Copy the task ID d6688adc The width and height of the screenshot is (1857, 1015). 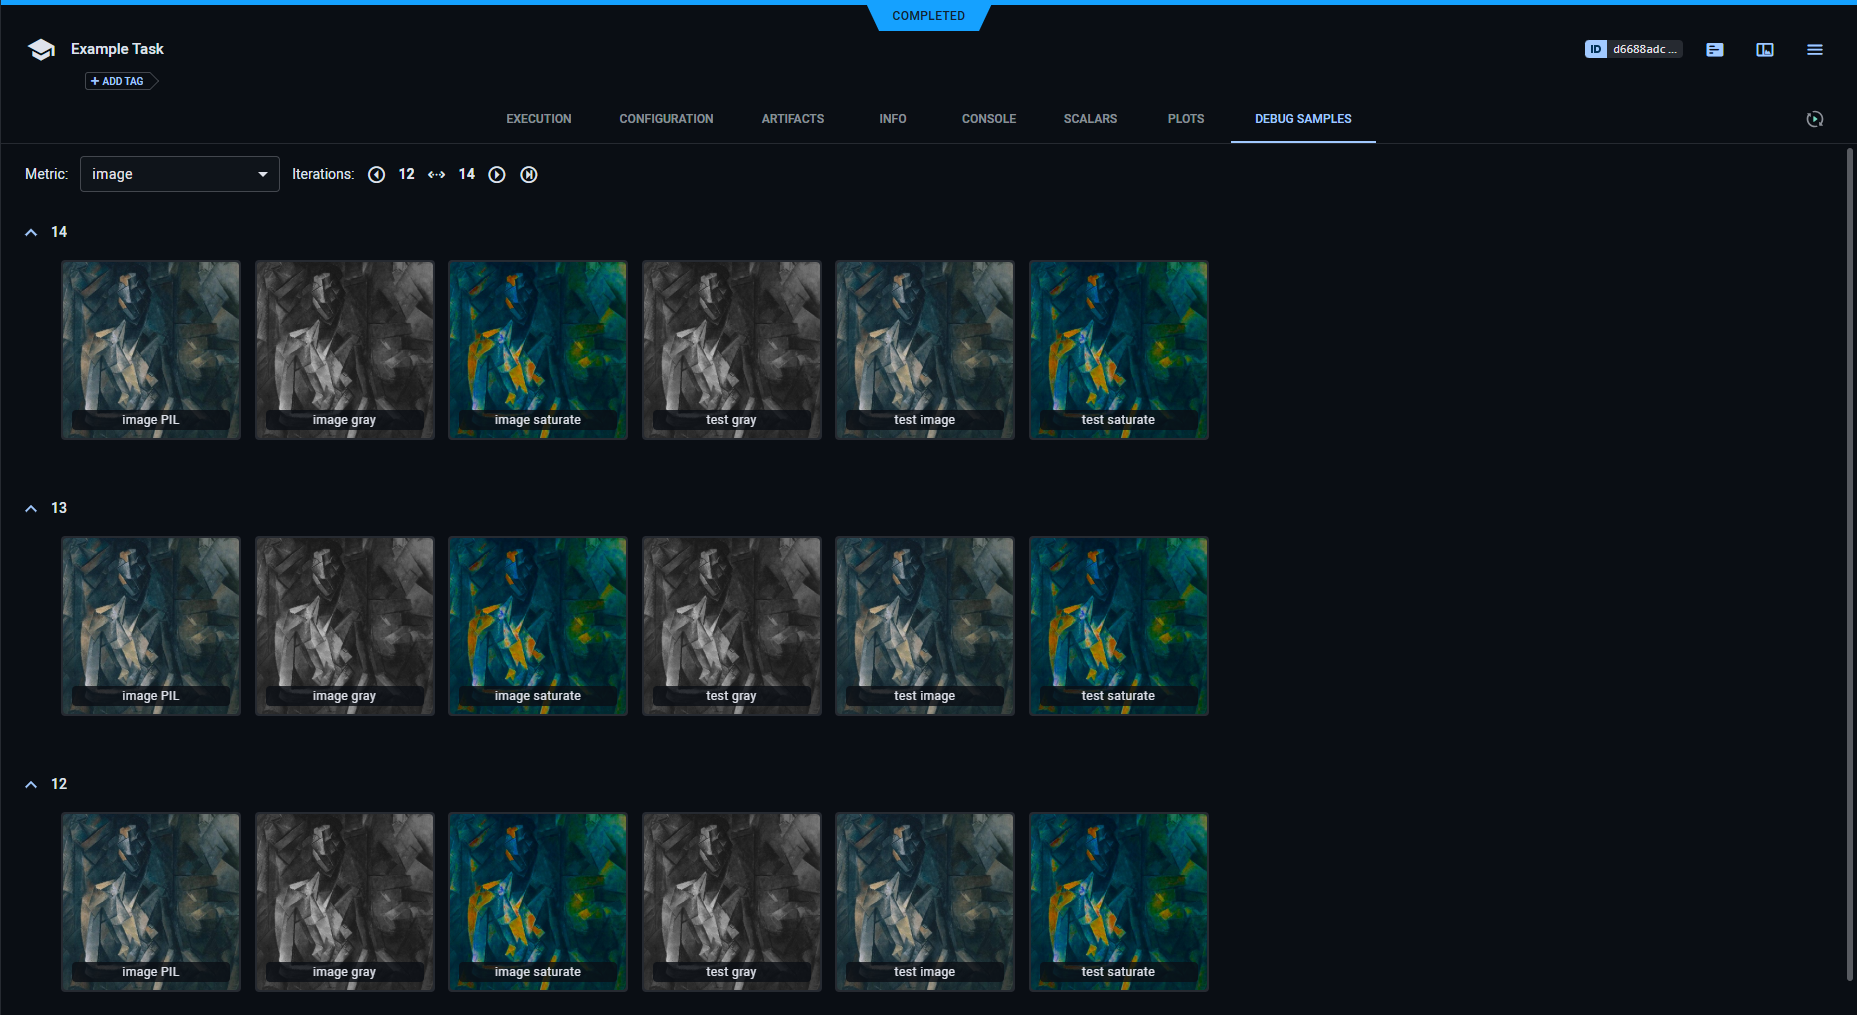1643,48
